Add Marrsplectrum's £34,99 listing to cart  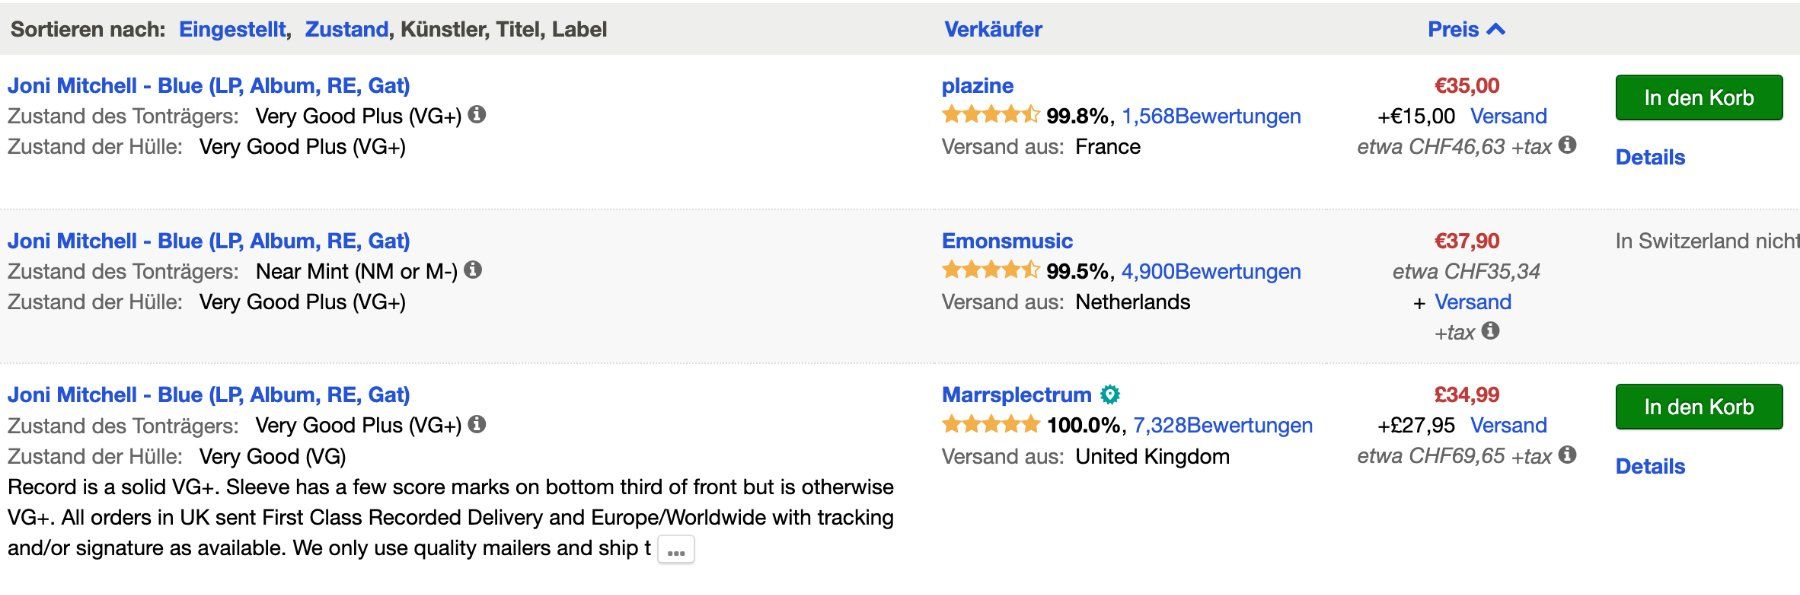(1698, 407)
